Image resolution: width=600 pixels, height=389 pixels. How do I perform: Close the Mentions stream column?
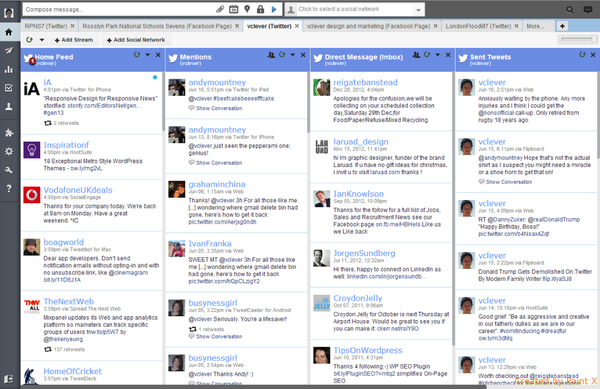point(303,55)
